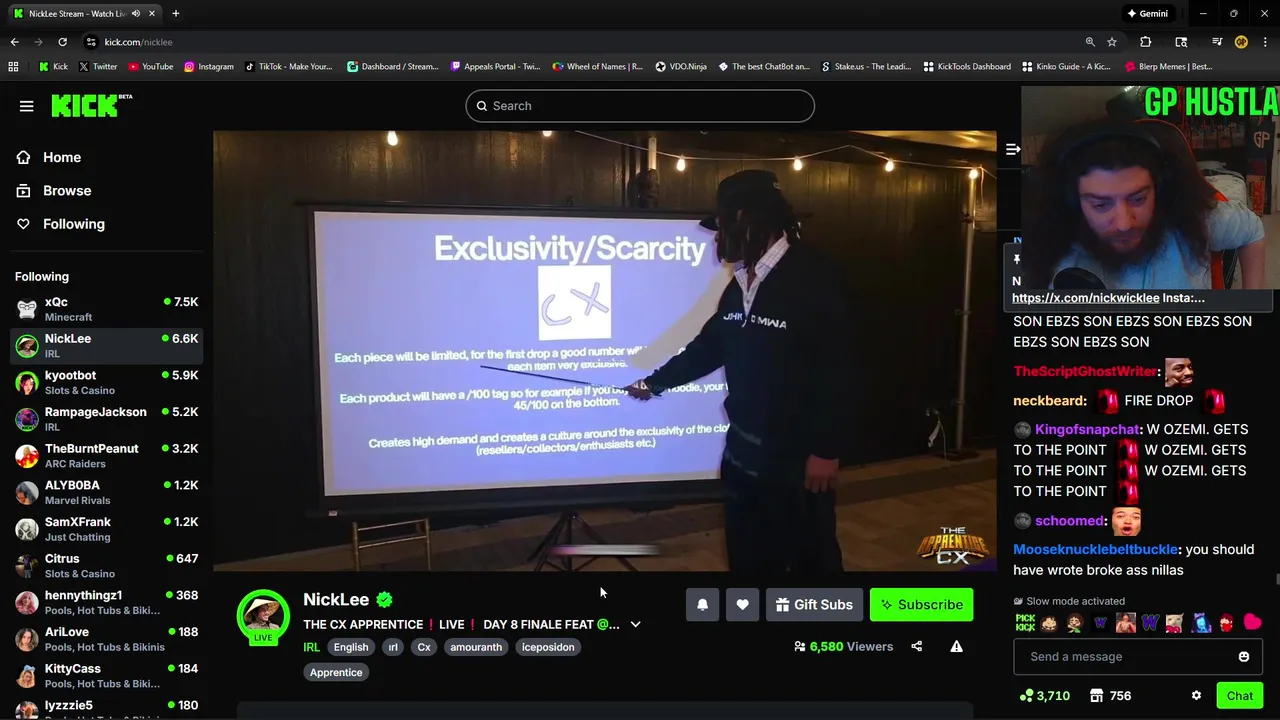Open the Twitter bookmark

(x=98, y=67)
